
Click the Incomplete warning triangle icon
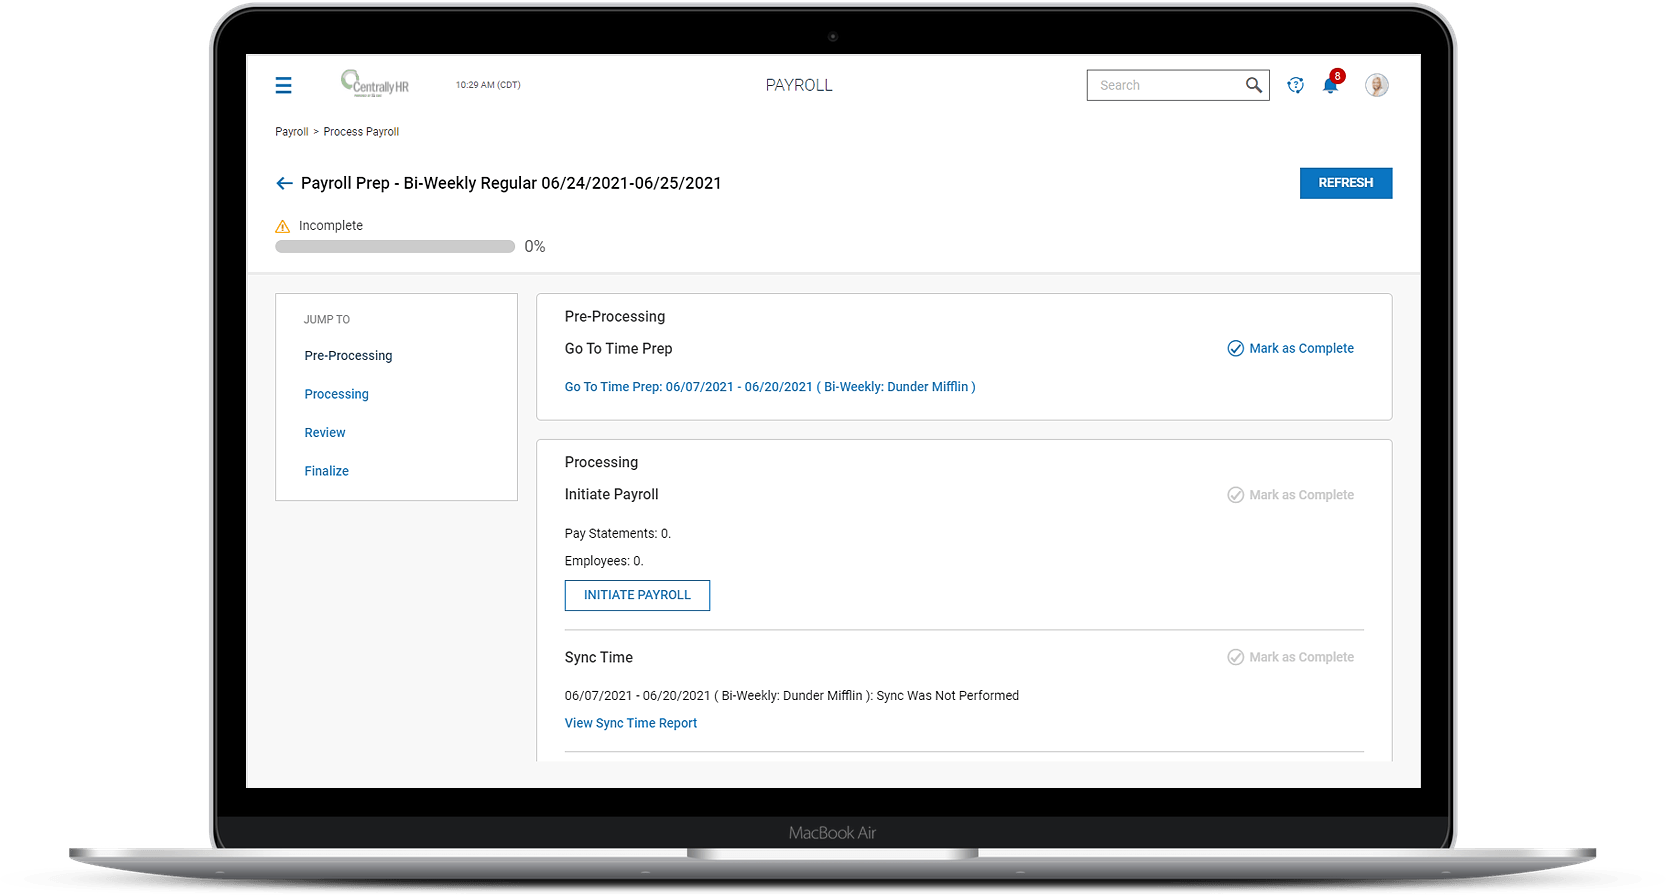pos(283,227)
